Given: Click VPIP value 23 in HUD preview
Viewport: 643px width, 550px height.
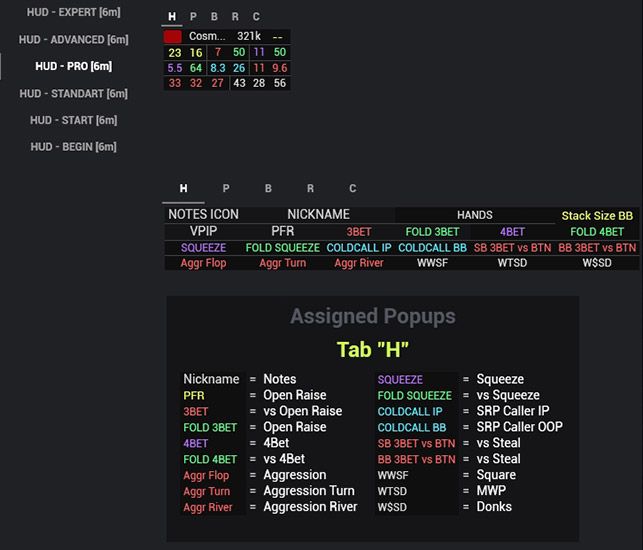Looking at the screenshot, I should click(175, 52).
